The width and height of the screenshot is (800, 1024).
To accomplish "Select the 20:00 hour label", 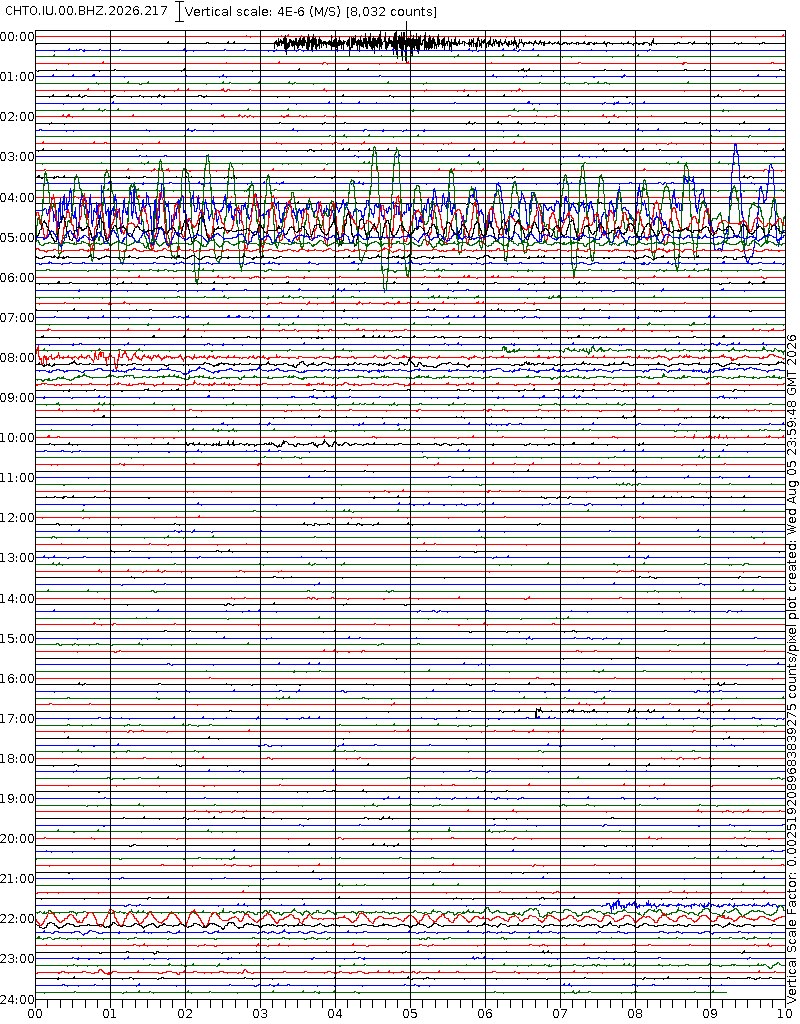I will (x=18, y=838).
